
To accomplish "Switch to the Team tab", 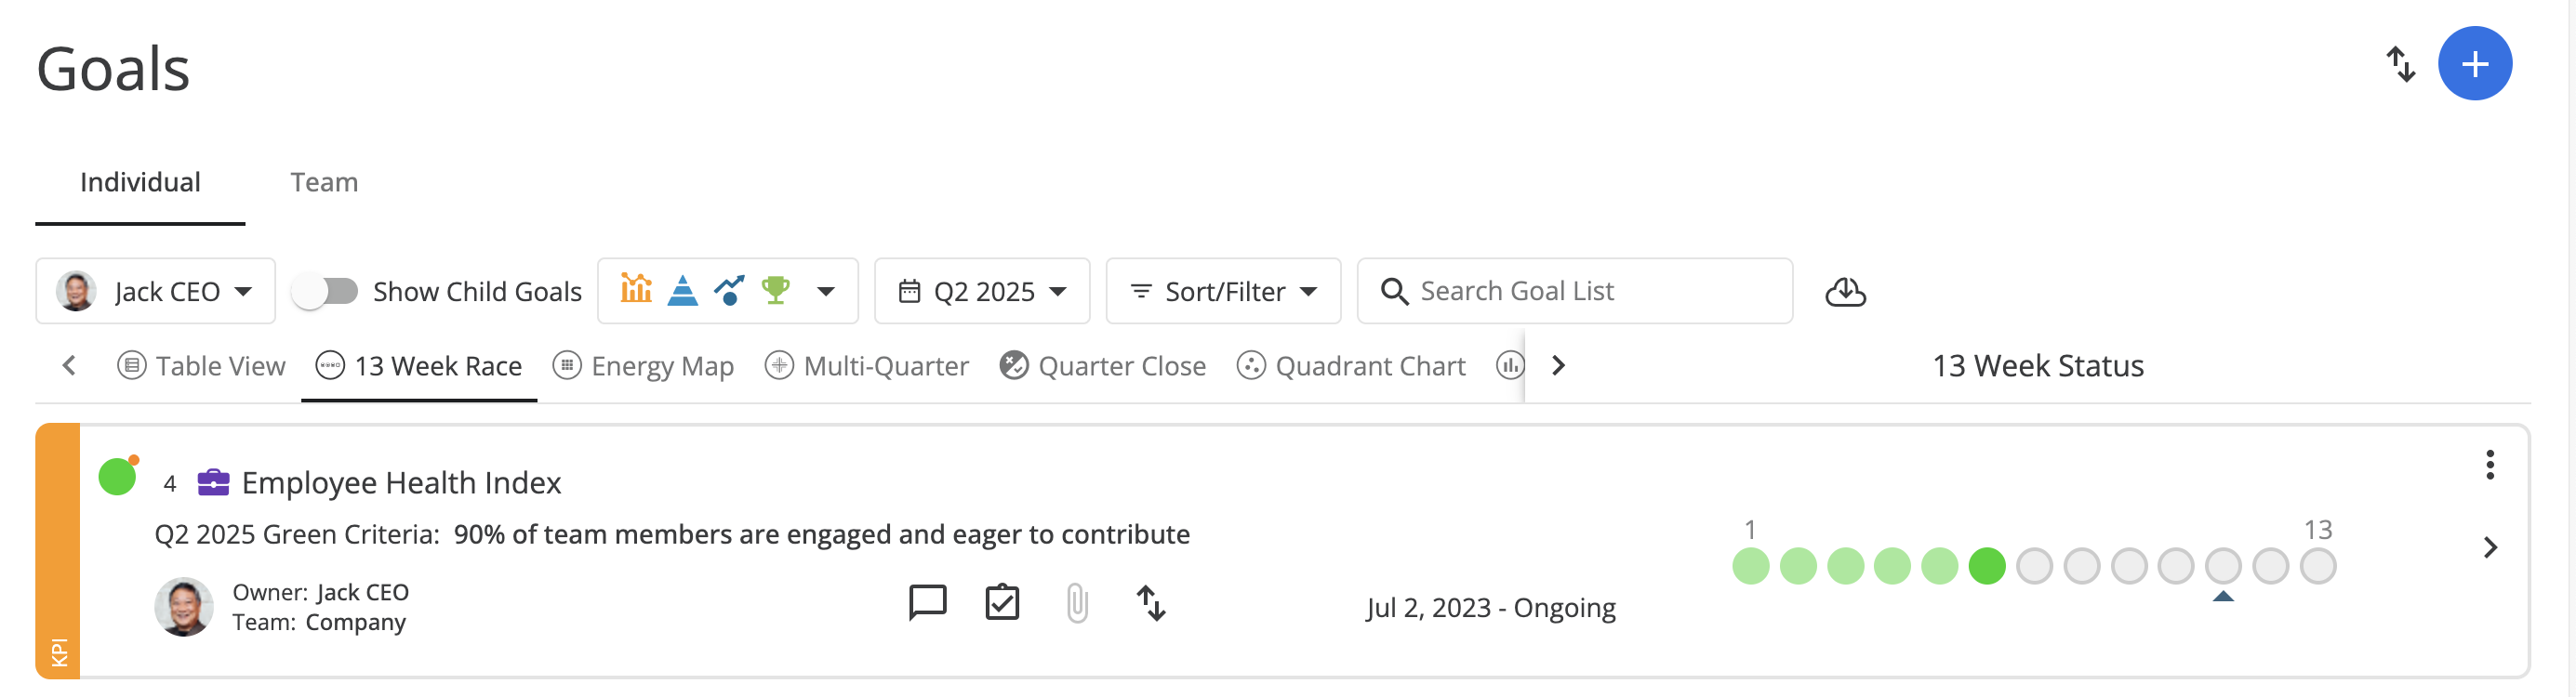I will (x=324, y=182).
